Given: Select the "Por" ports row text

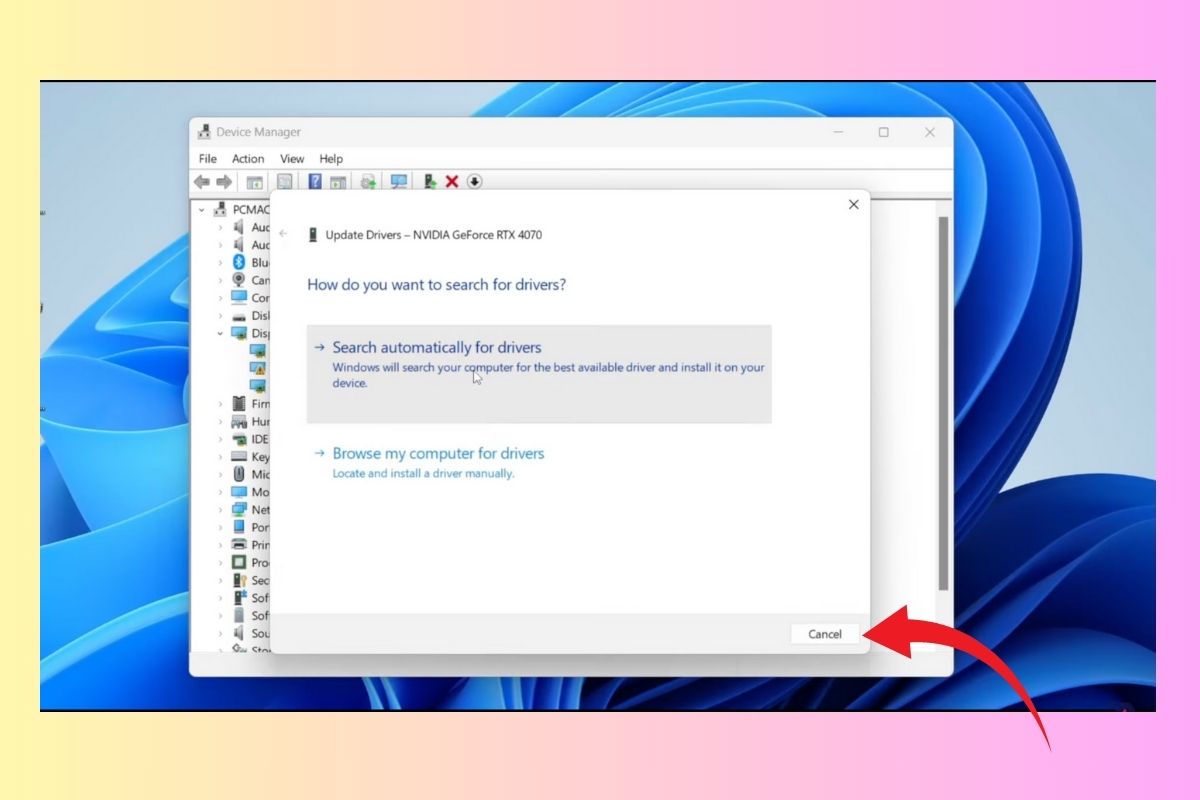Looking at the screenshot, I should 260,527.
